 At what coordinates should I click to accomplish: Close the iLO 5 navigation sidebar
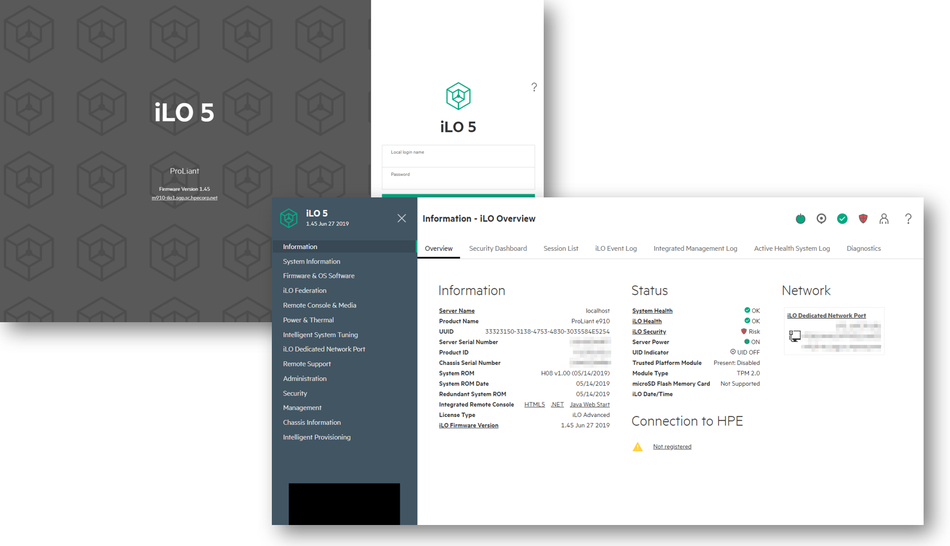[x=402, y=218]
